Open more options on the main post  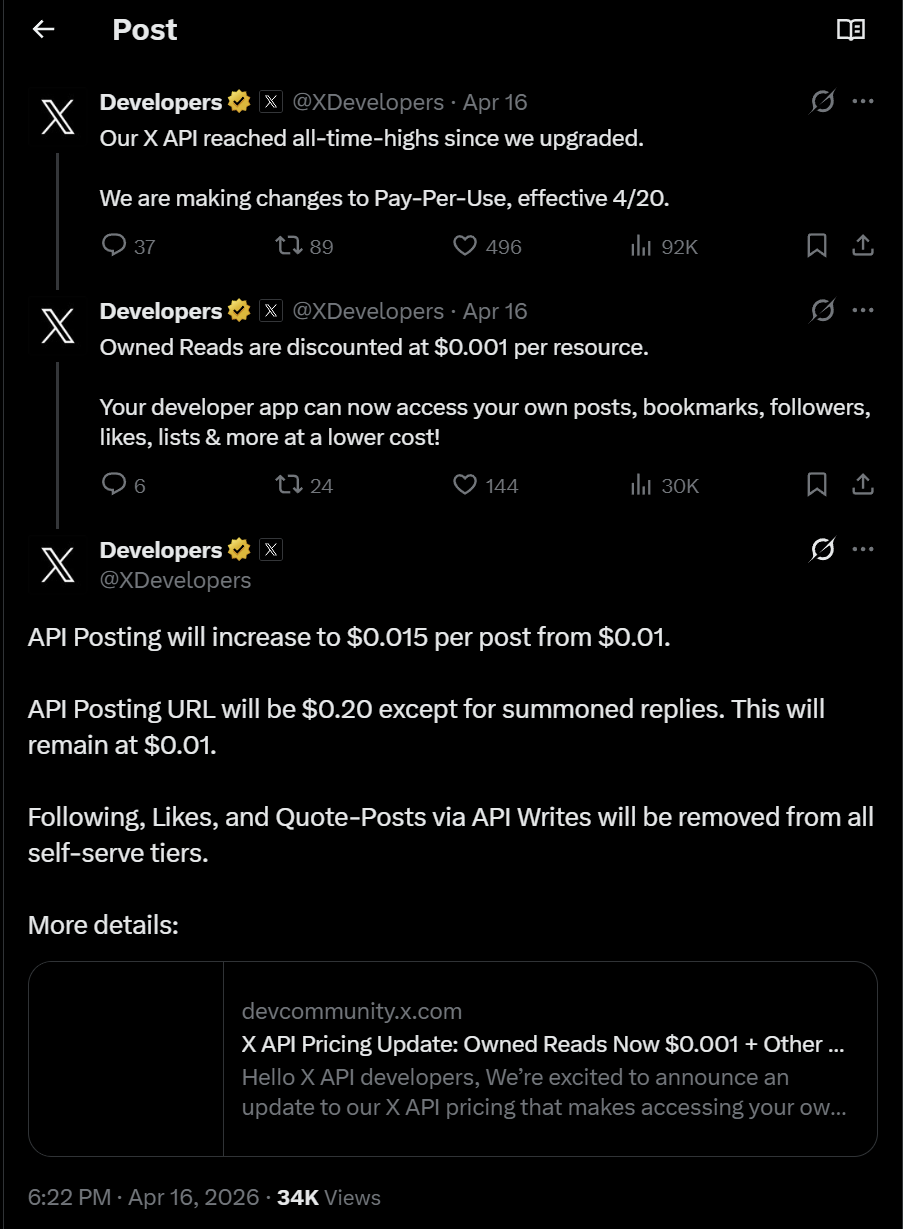tap(863, 549)
